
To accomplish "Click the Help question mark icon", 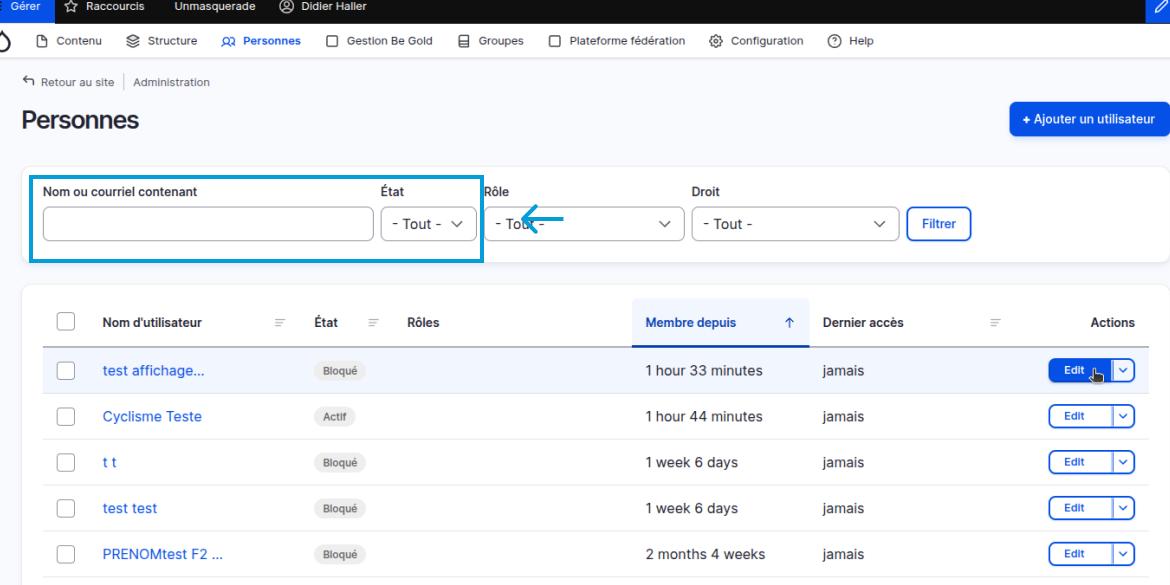I will (834, 41).
